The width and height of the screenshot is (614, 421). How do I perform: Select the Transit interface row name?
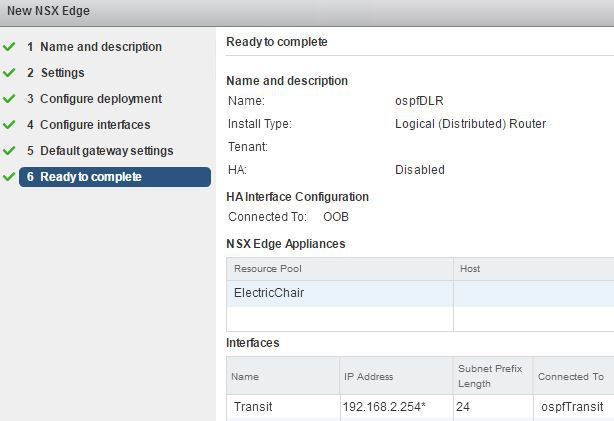[253, 407]
